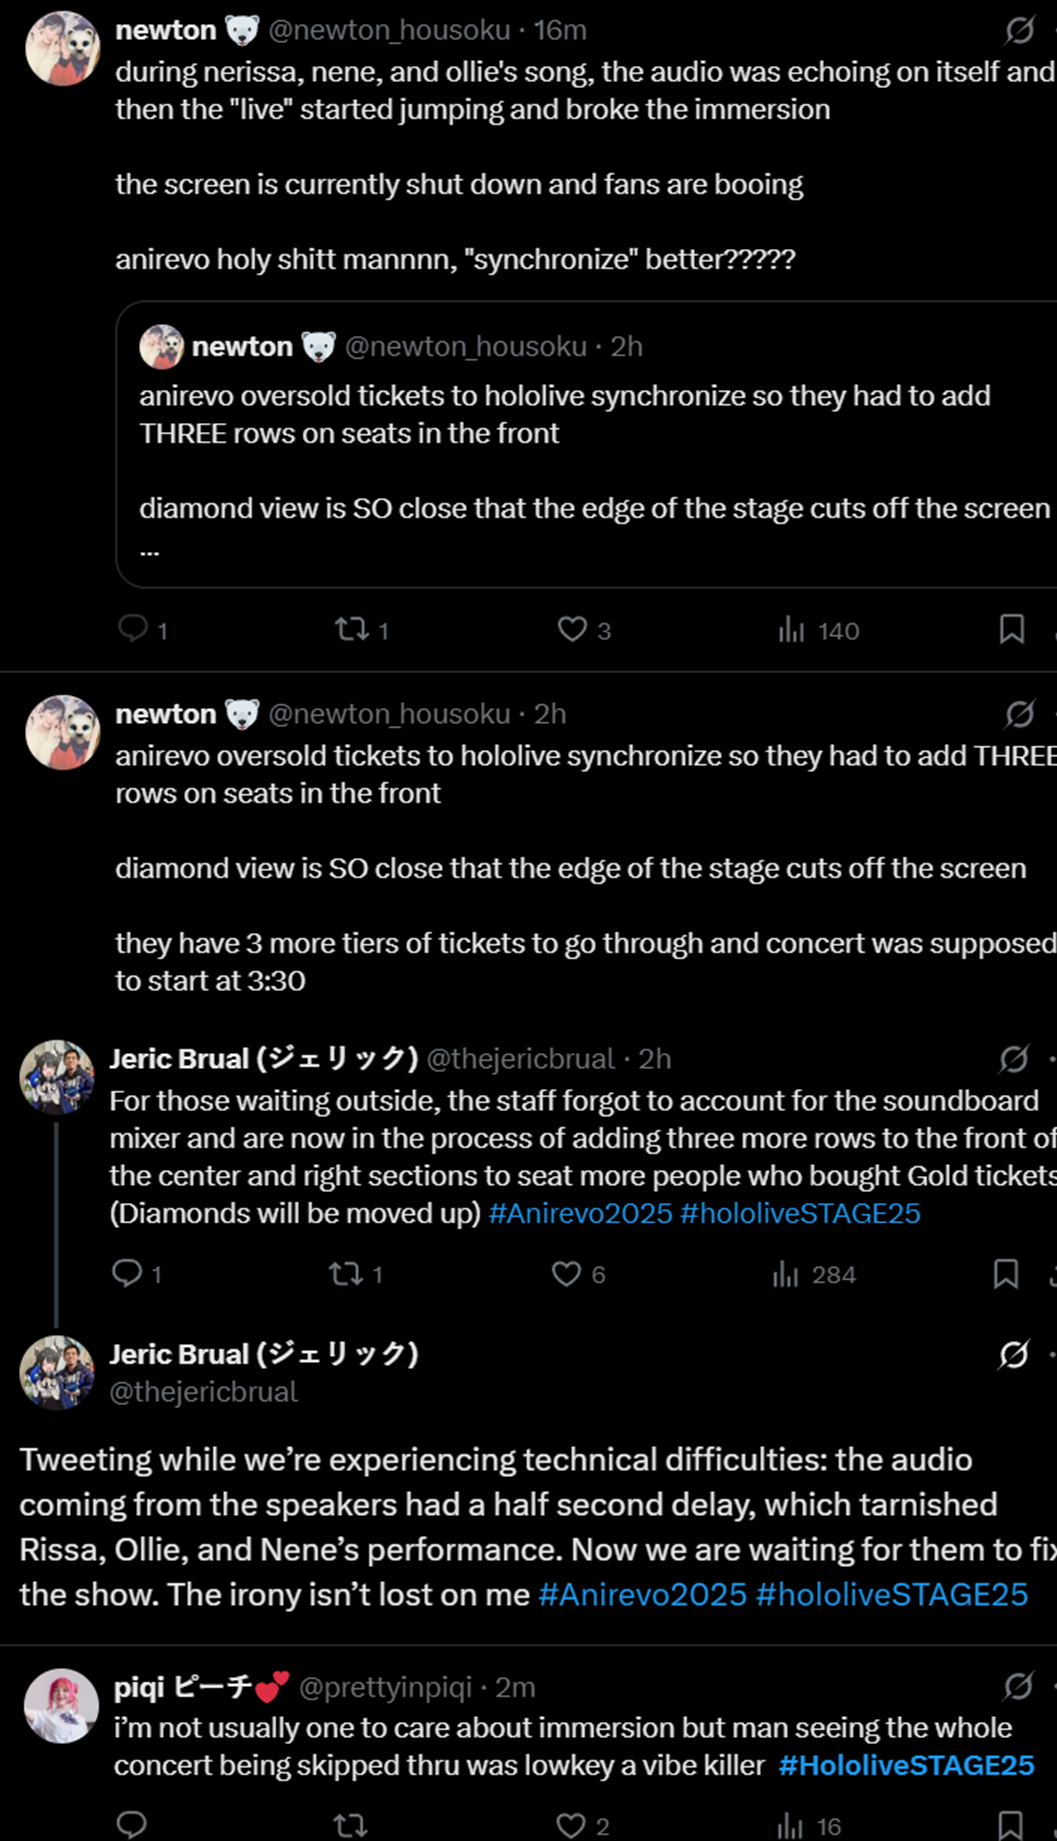1057x1841 pixels.
Task: Open #Anirevo2025 hashtag in soundboard tweet
Action: pyautogui.click(x=580, y=1213)
